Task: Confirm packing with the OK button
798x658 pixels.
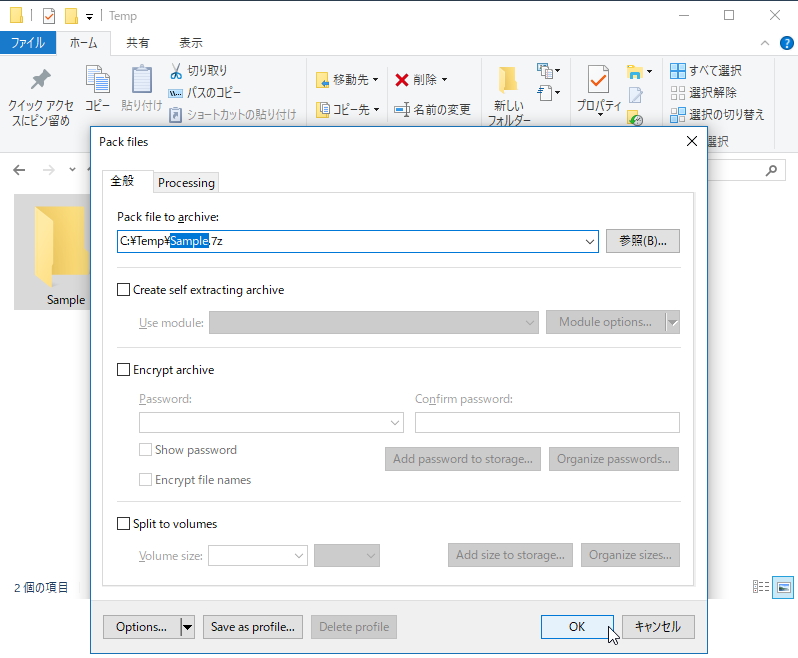Action: coord(577,626)
